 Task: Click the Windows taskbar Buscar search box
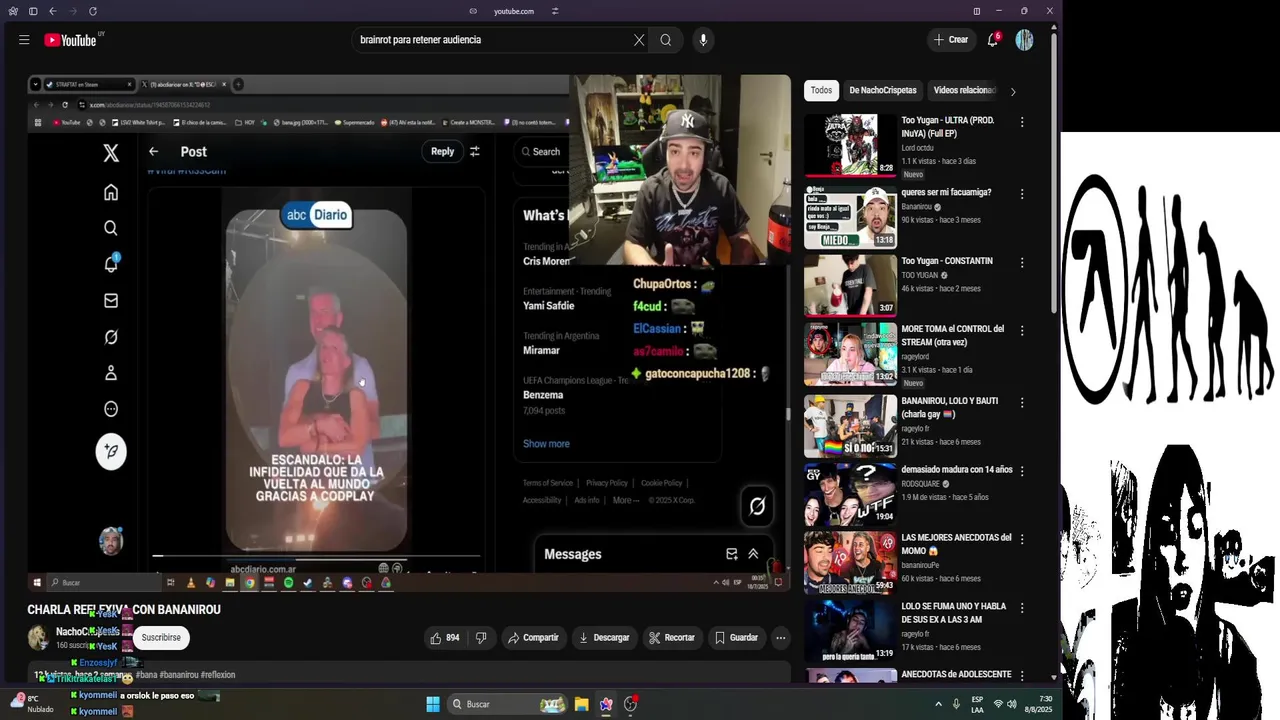click(506, 704)
